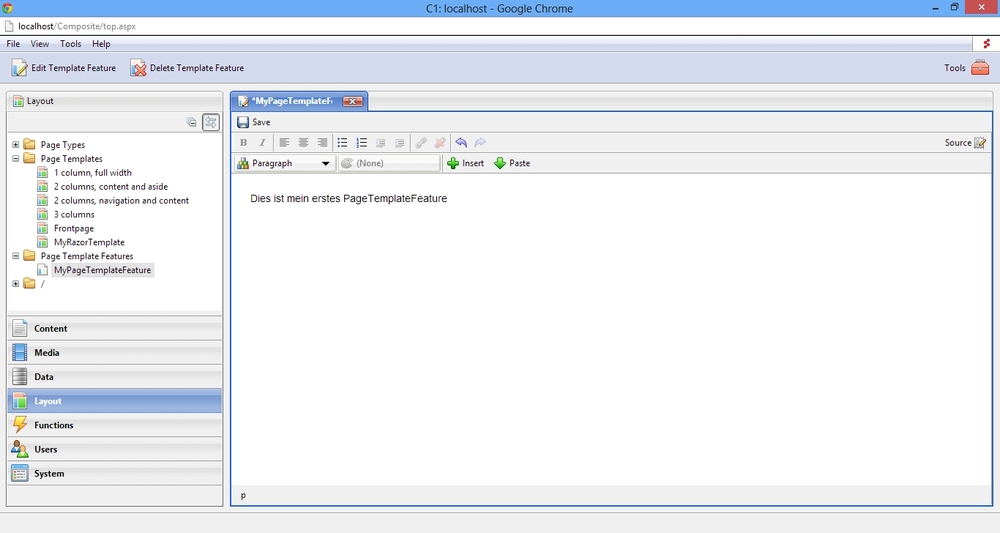Viewport: 1000px width, 533px height.
Task: Toggle italic formatting
Action: click(262, 143)
